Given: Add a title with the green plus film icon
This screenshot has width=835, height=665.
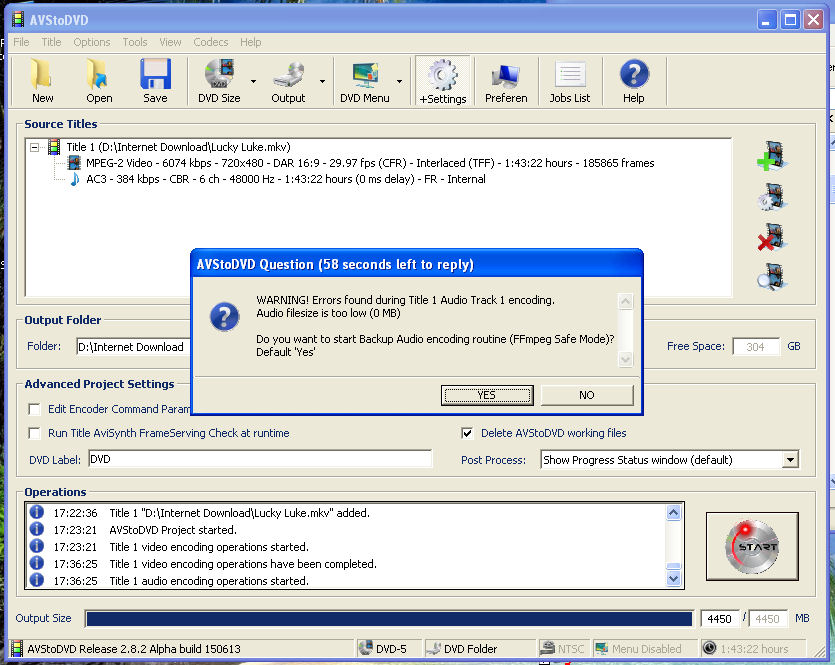Looking at the screenshot, I should pyautogui.click(x=772, y=155).
